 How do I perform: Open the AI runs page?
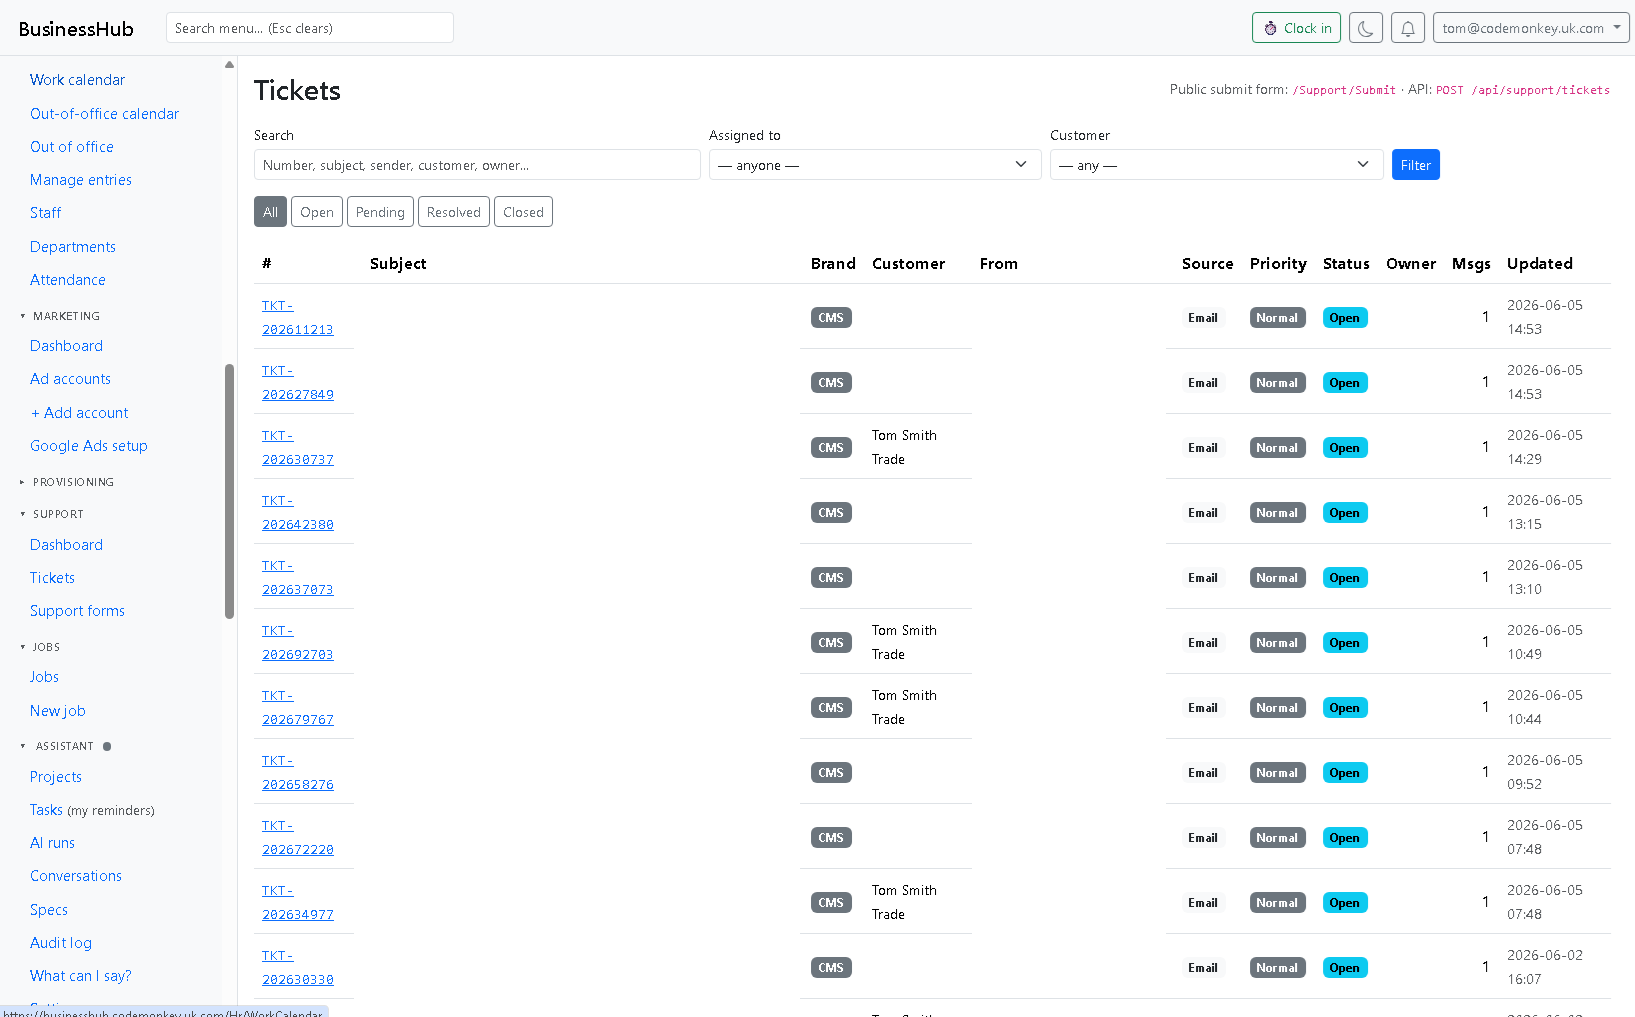point(52,843)
